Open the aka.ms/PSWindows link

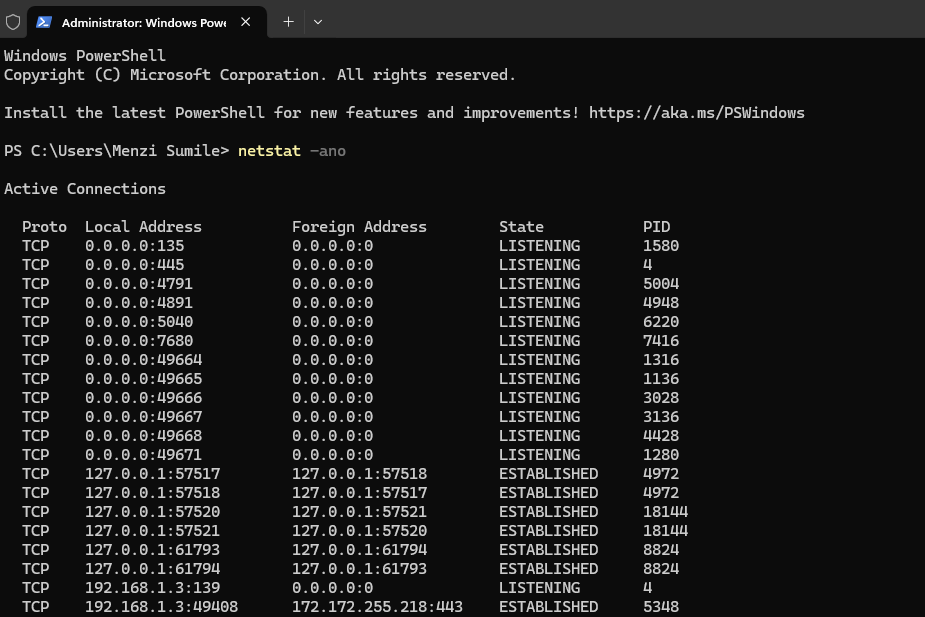696,113
